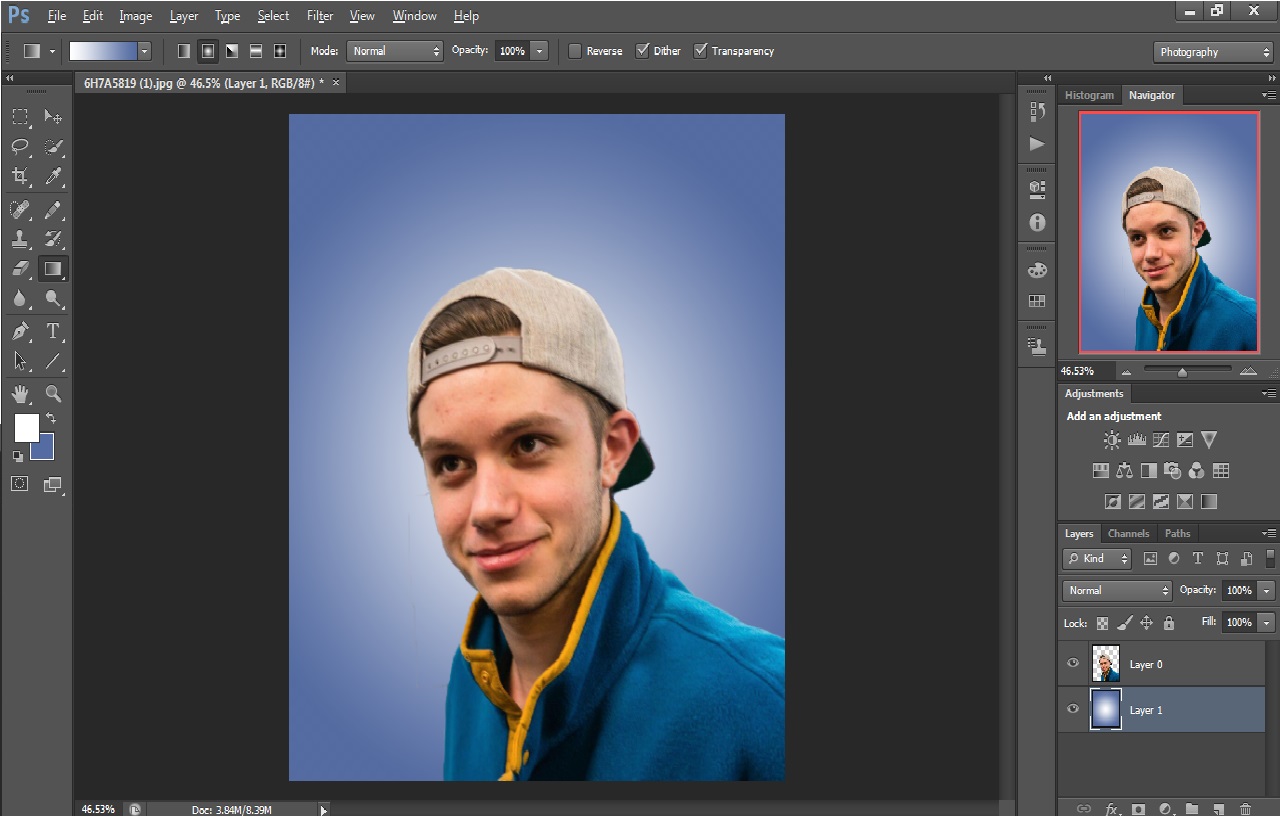Select the Crop tool

point(20,177)
